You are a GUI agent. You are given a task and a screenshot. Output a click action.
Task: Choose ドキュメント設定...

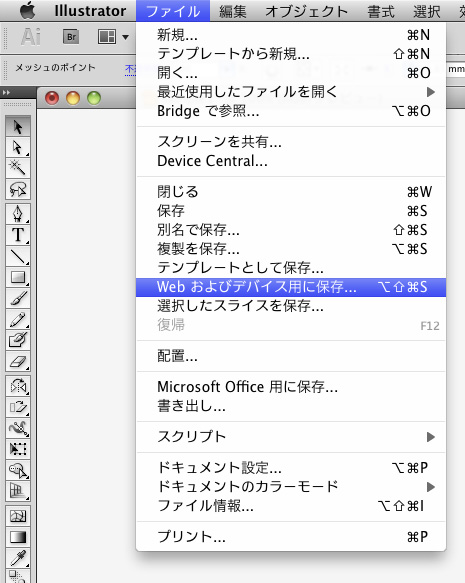[291, 467]
